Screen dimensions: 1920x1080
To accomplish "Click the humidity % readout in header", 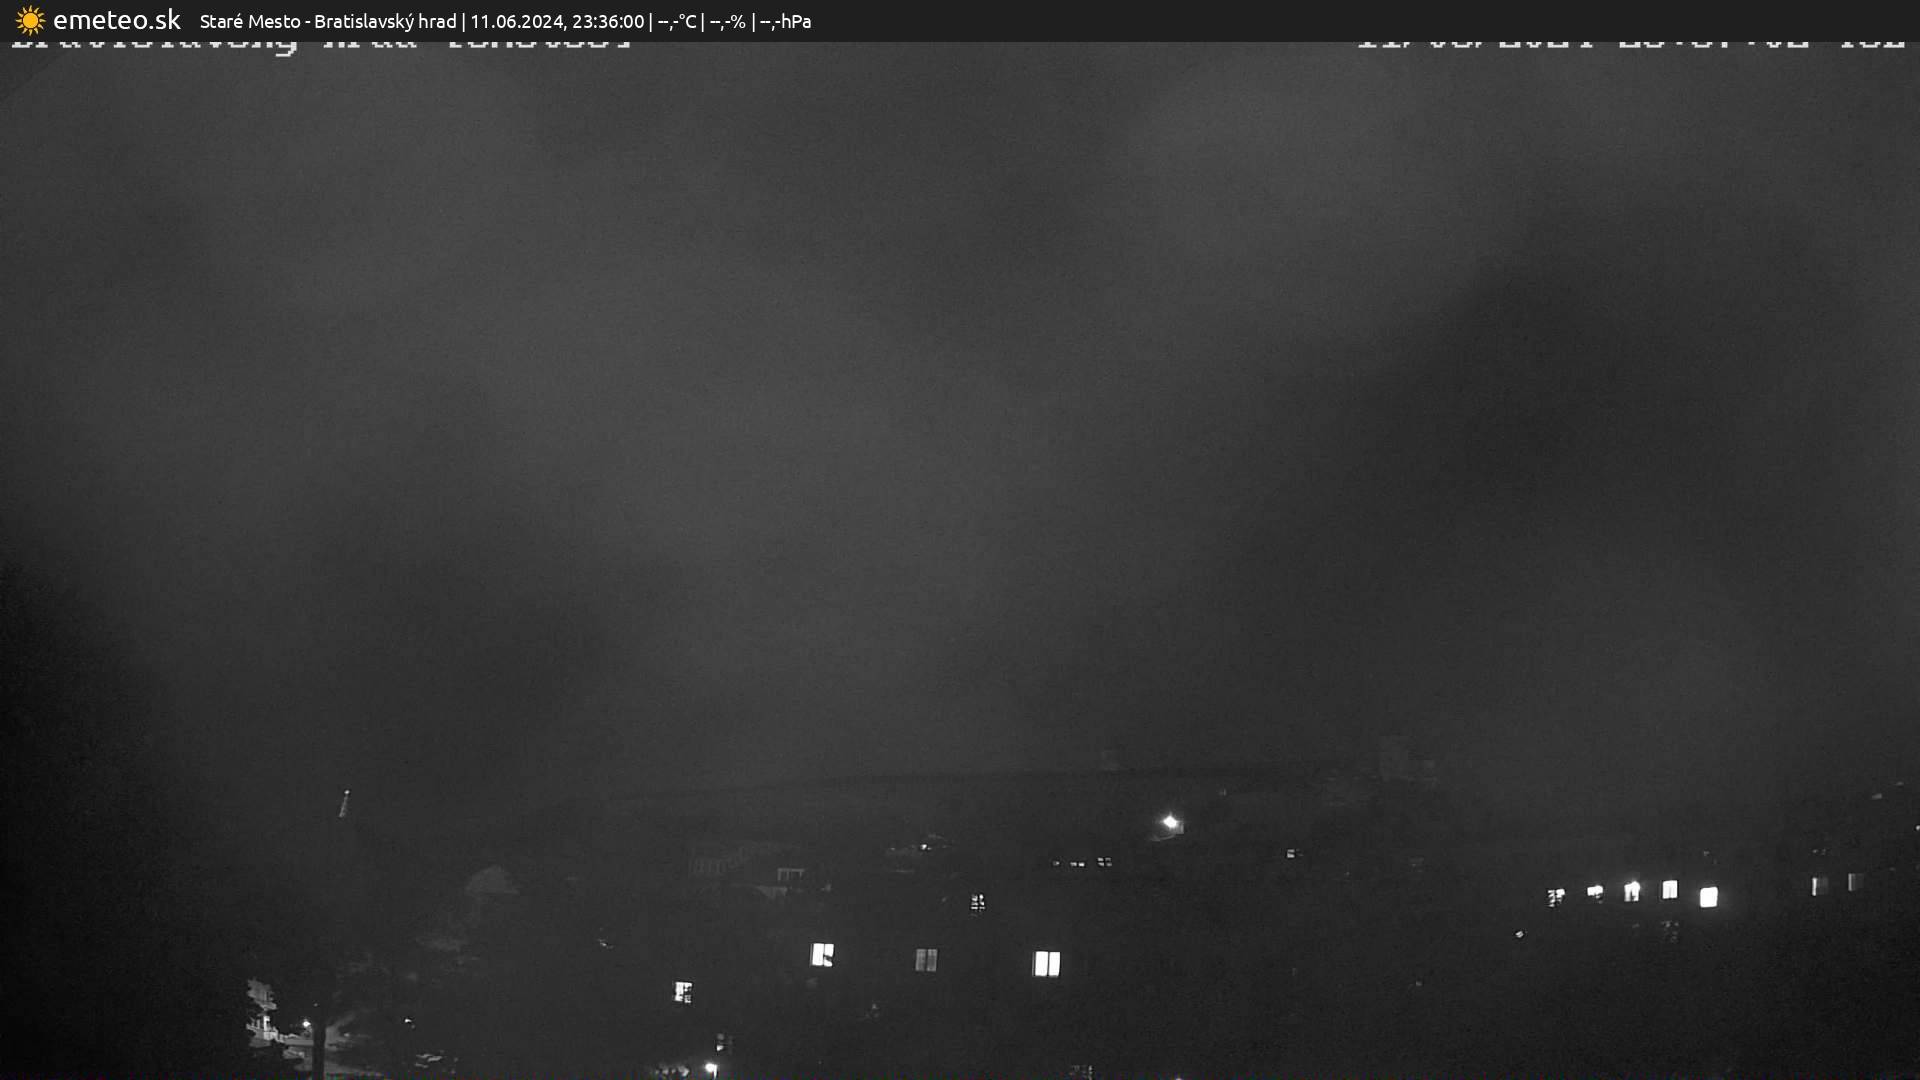I will click(727, 22).
